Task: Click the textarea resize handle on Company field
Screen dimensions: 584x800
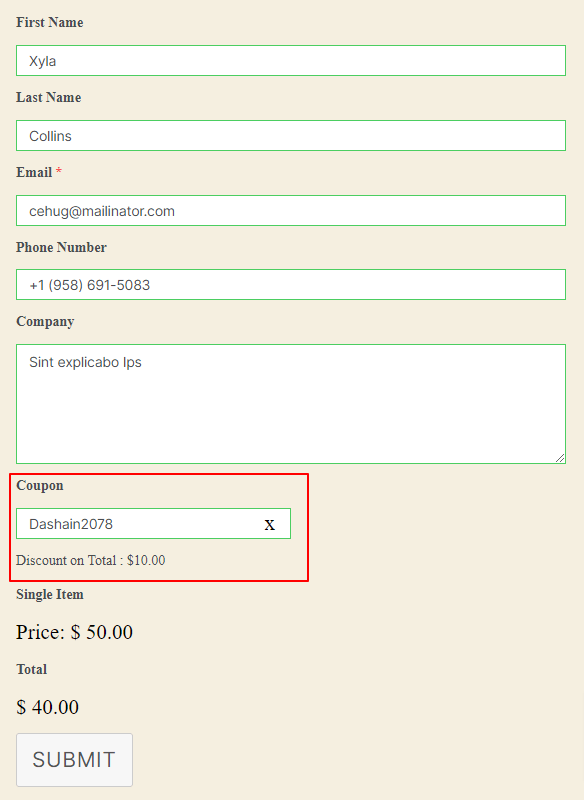Action: click(x=562, y=457)
